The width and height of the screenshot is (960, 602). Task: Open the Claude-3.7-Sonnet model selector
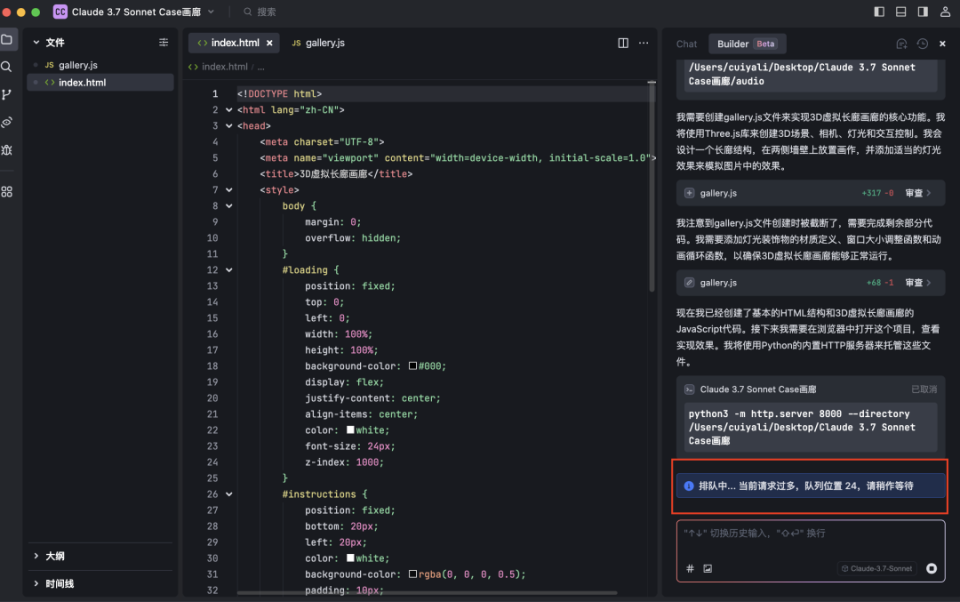[x=877, y=568]
